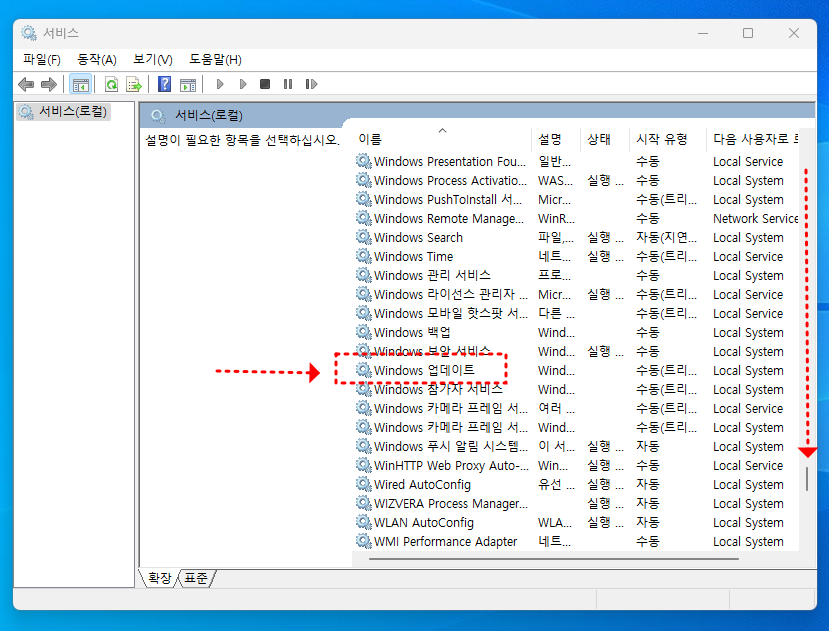Click the gear icon of Windows 백업
The image size is (829, 631).
pyautogui.click(x=364, y=332)
